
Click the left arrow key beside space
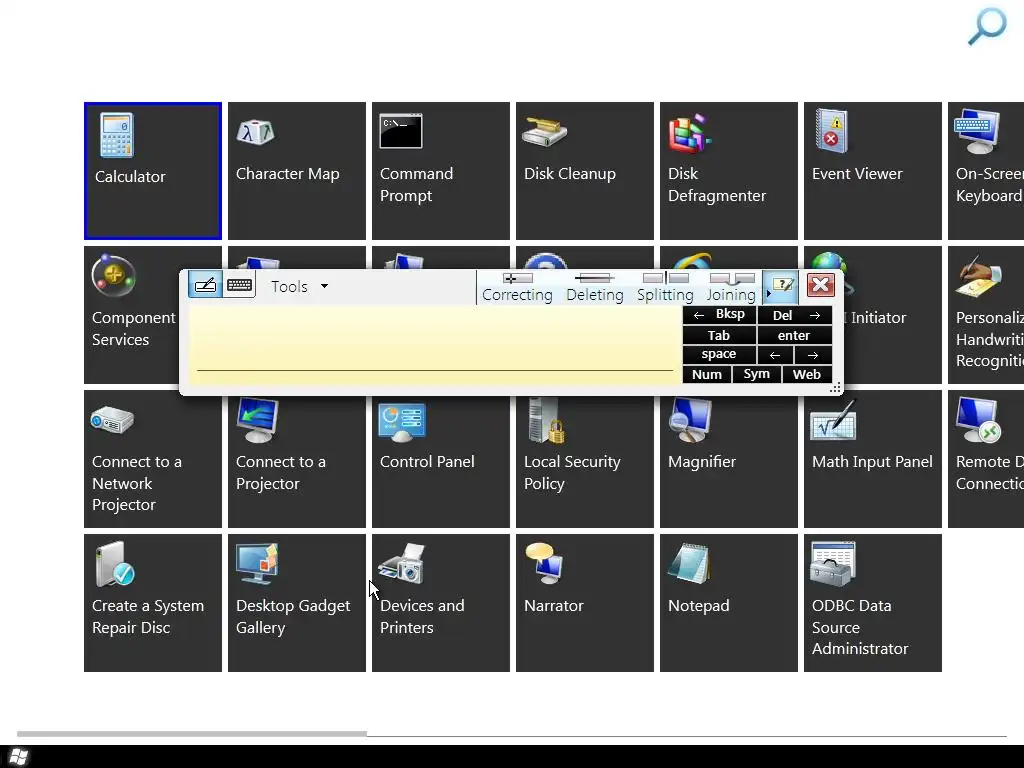776,355
